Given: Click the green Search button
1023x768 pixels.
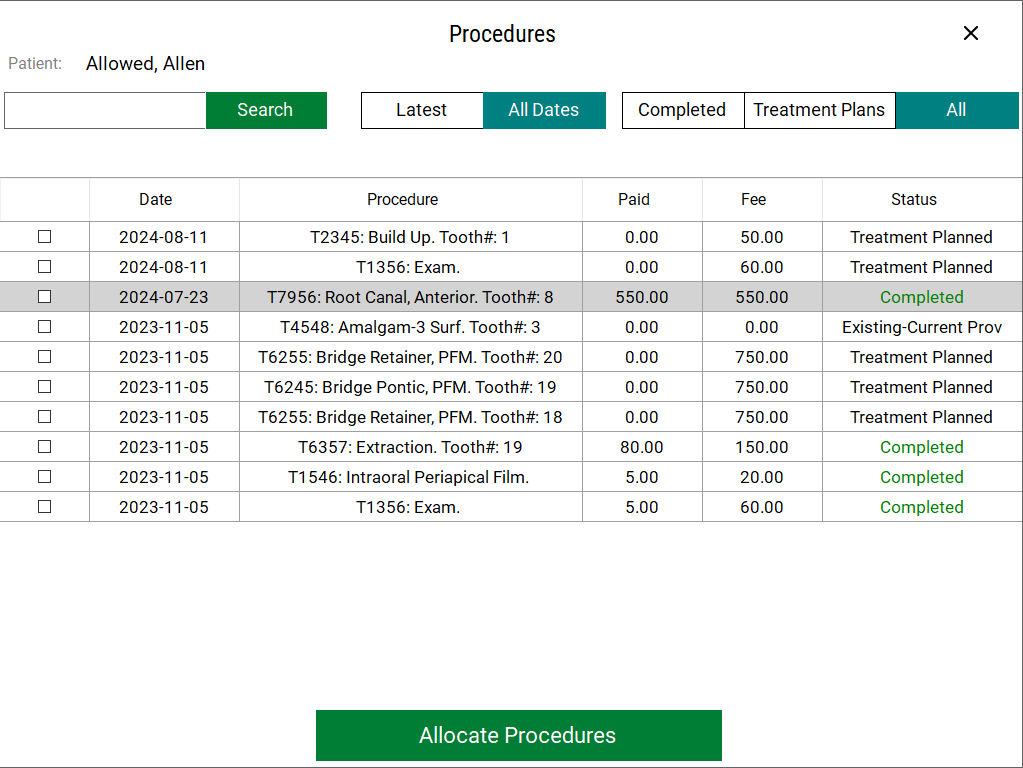Looking at the screenshot, I should pyautogui.click(x=266, y=110).
